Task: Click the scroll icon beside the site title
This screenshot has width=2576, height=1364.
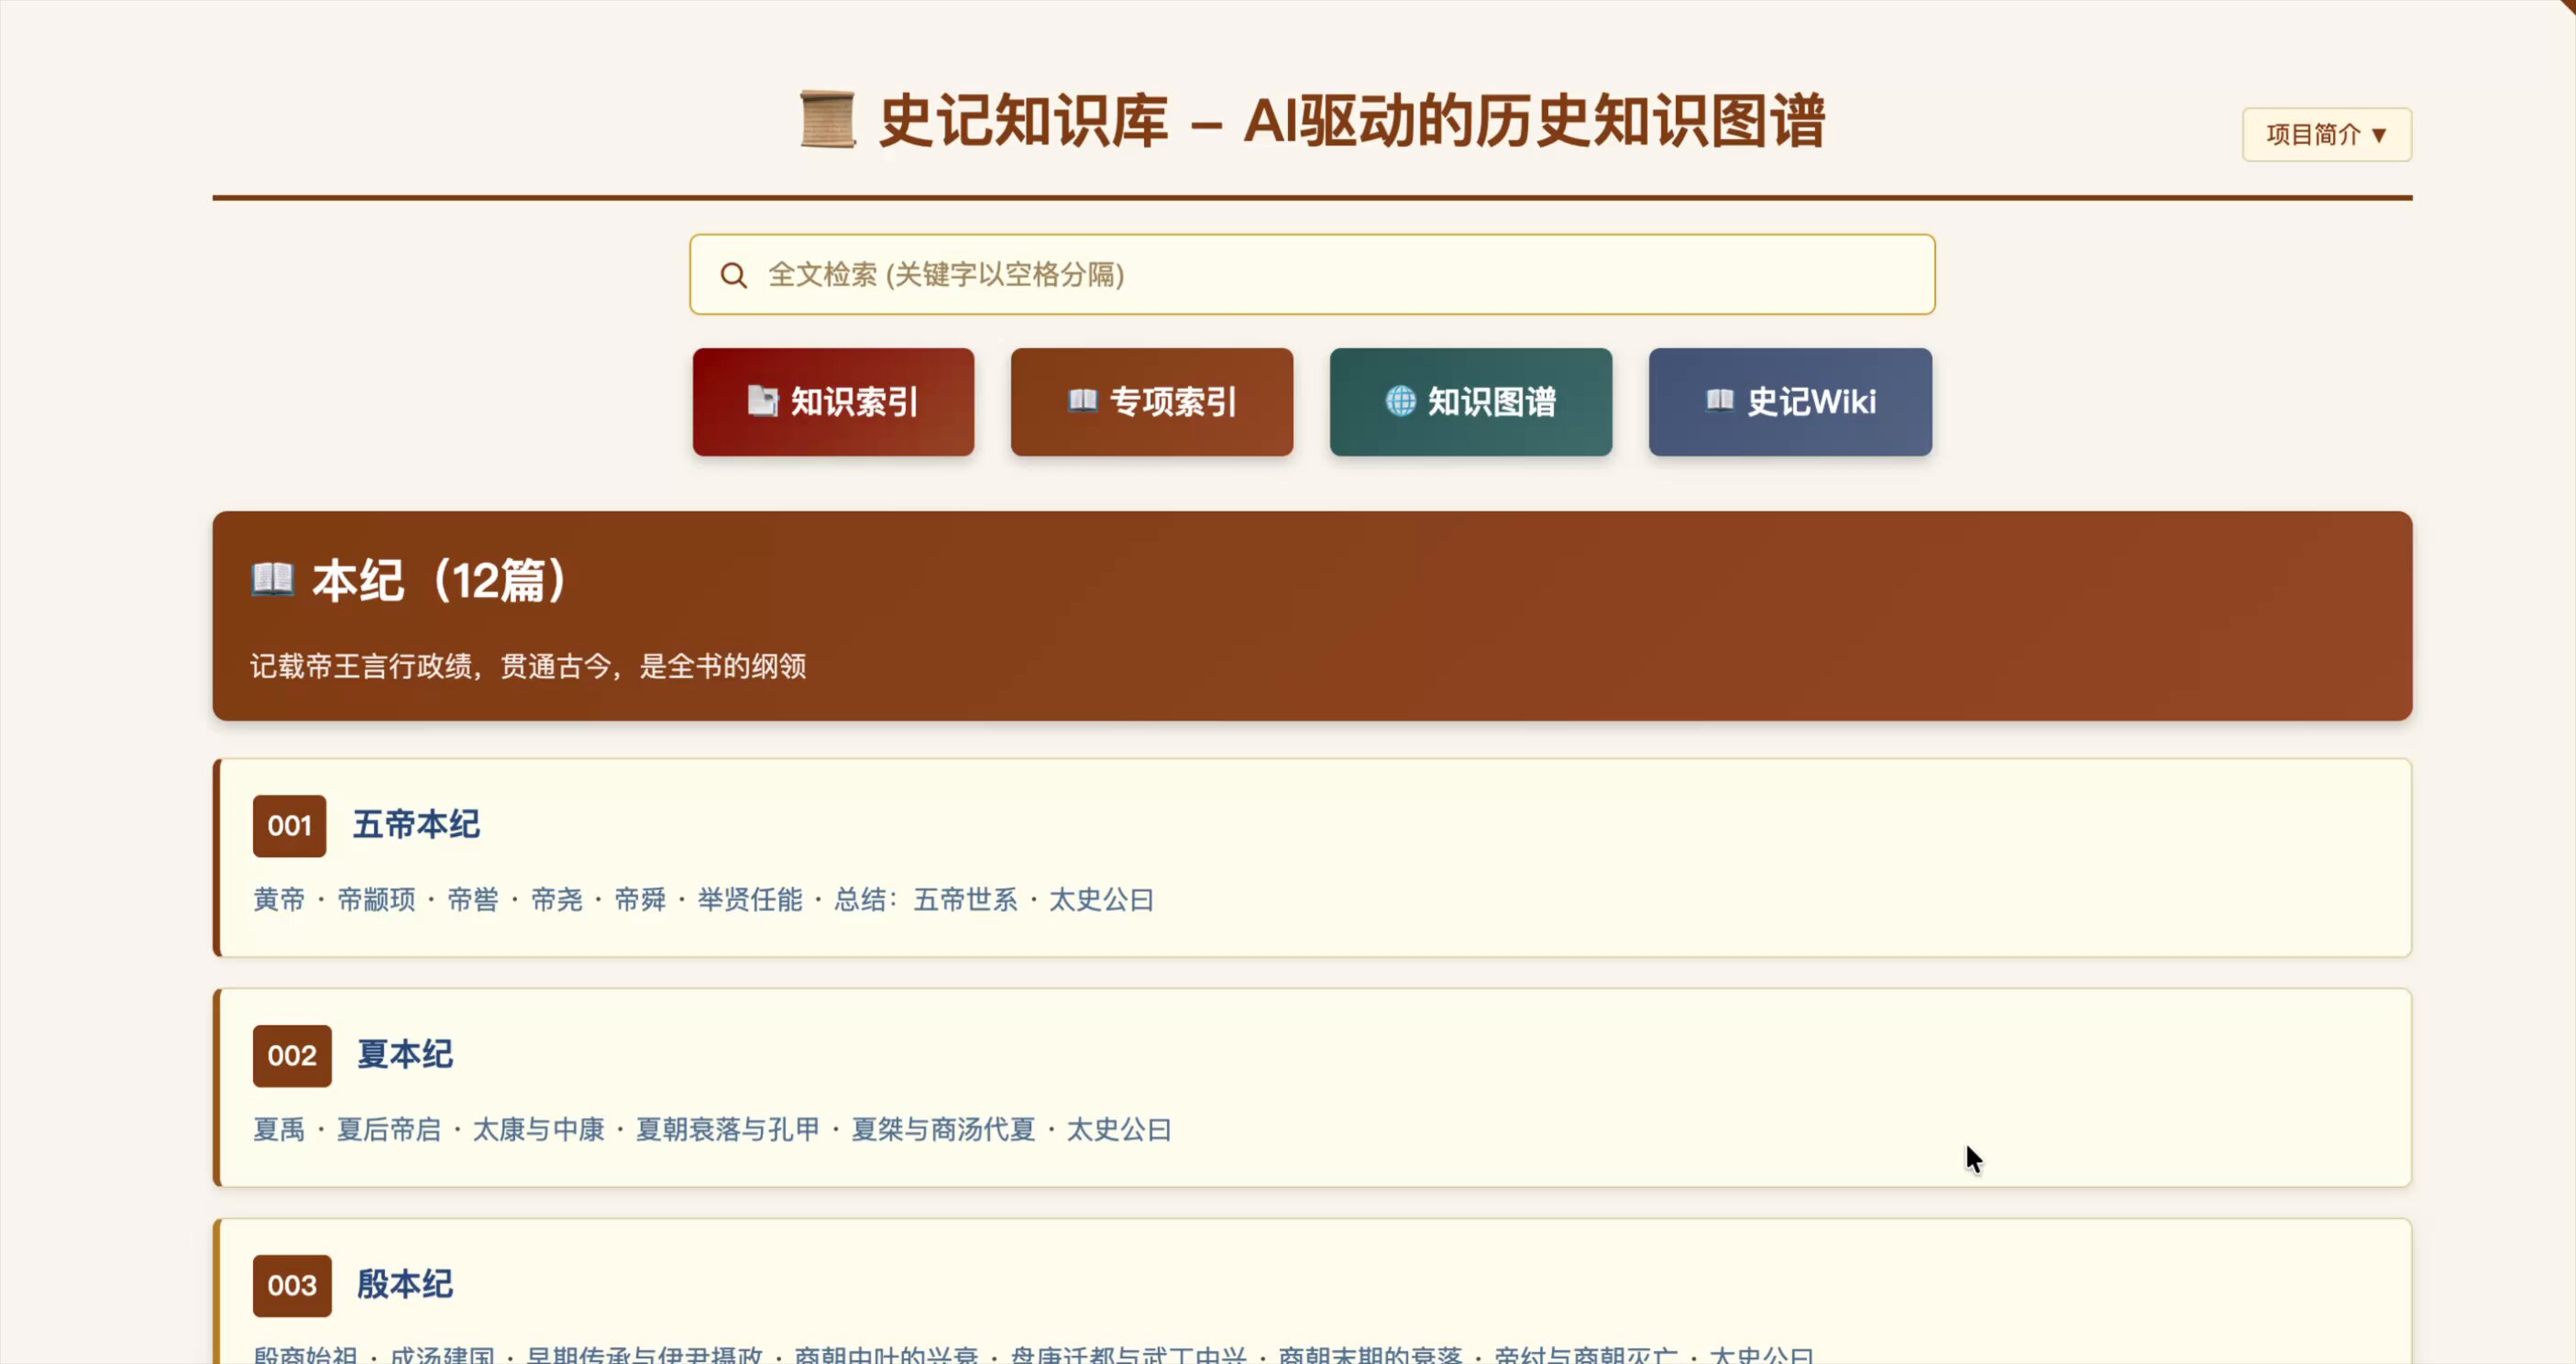Action: (x=827, y=120)
